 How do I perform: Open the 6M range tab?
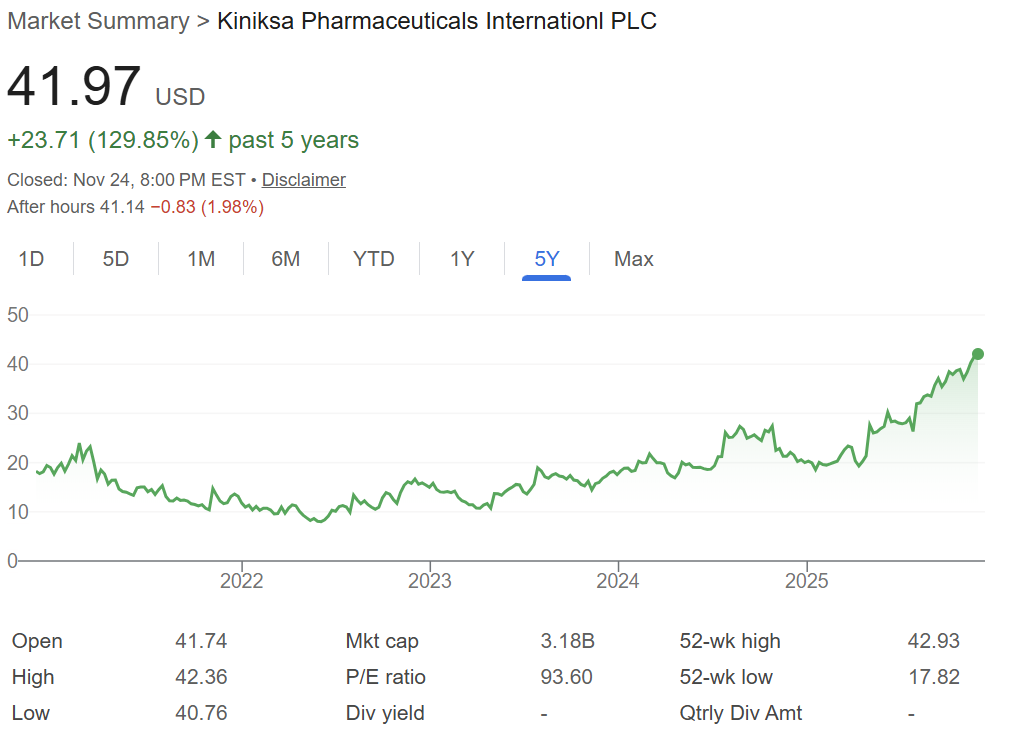tap(285, 259)
